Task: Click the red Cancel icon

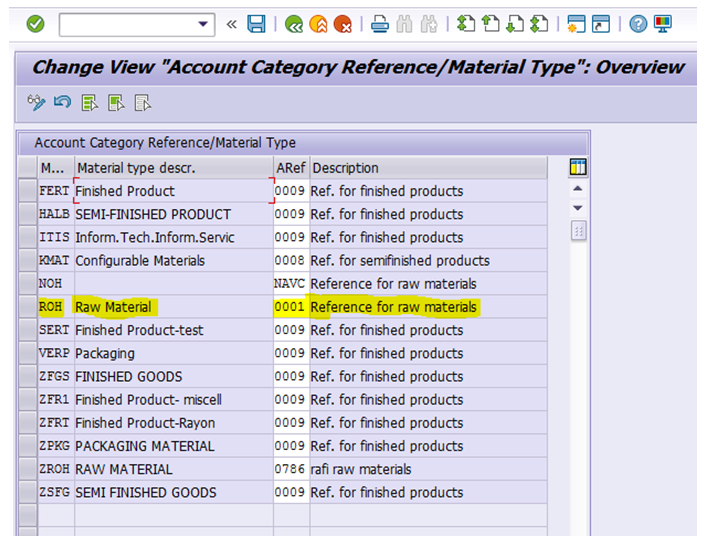Action: click(x=343, y=24)
